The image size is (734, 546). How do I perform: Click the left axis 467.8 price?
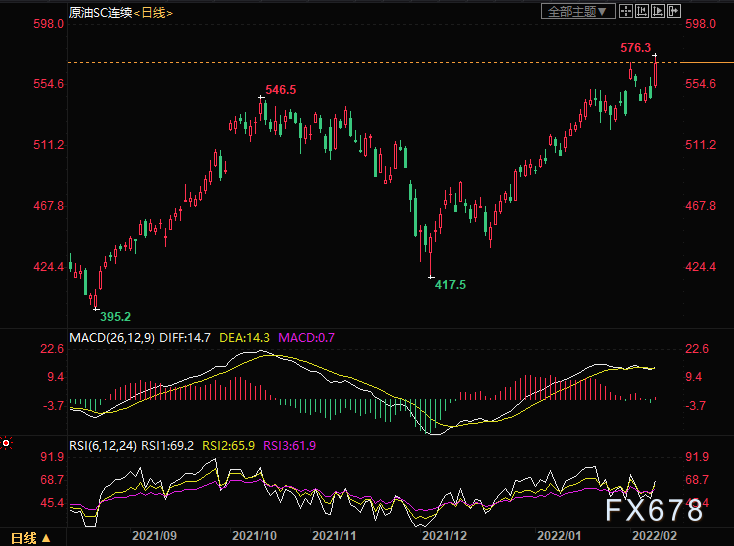[48, 206]
